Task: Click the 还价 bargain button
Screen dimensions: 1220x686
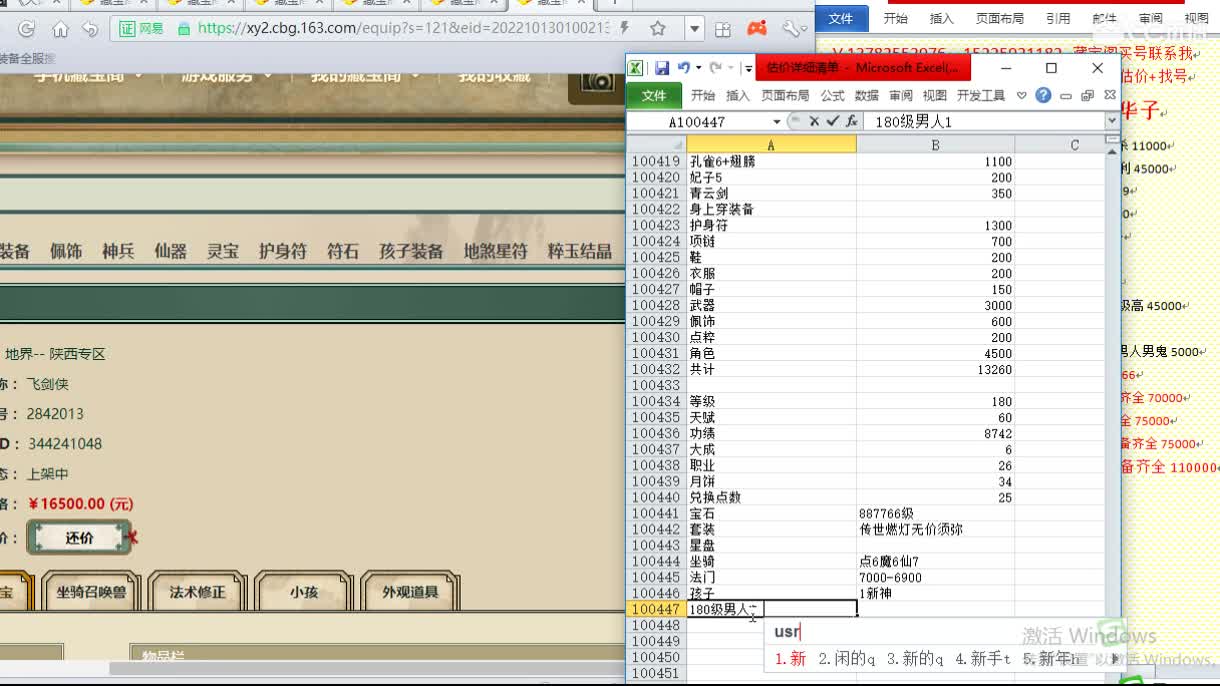Action: click(x=80, y=537)
